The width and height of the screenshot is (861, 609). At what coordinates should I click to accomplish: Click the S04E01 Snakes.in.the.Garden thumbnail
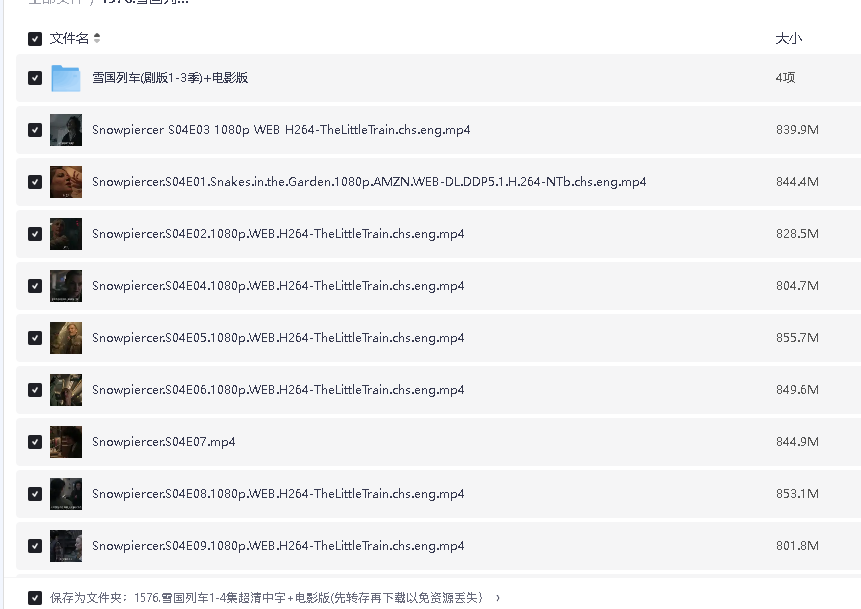pos(65,181)
